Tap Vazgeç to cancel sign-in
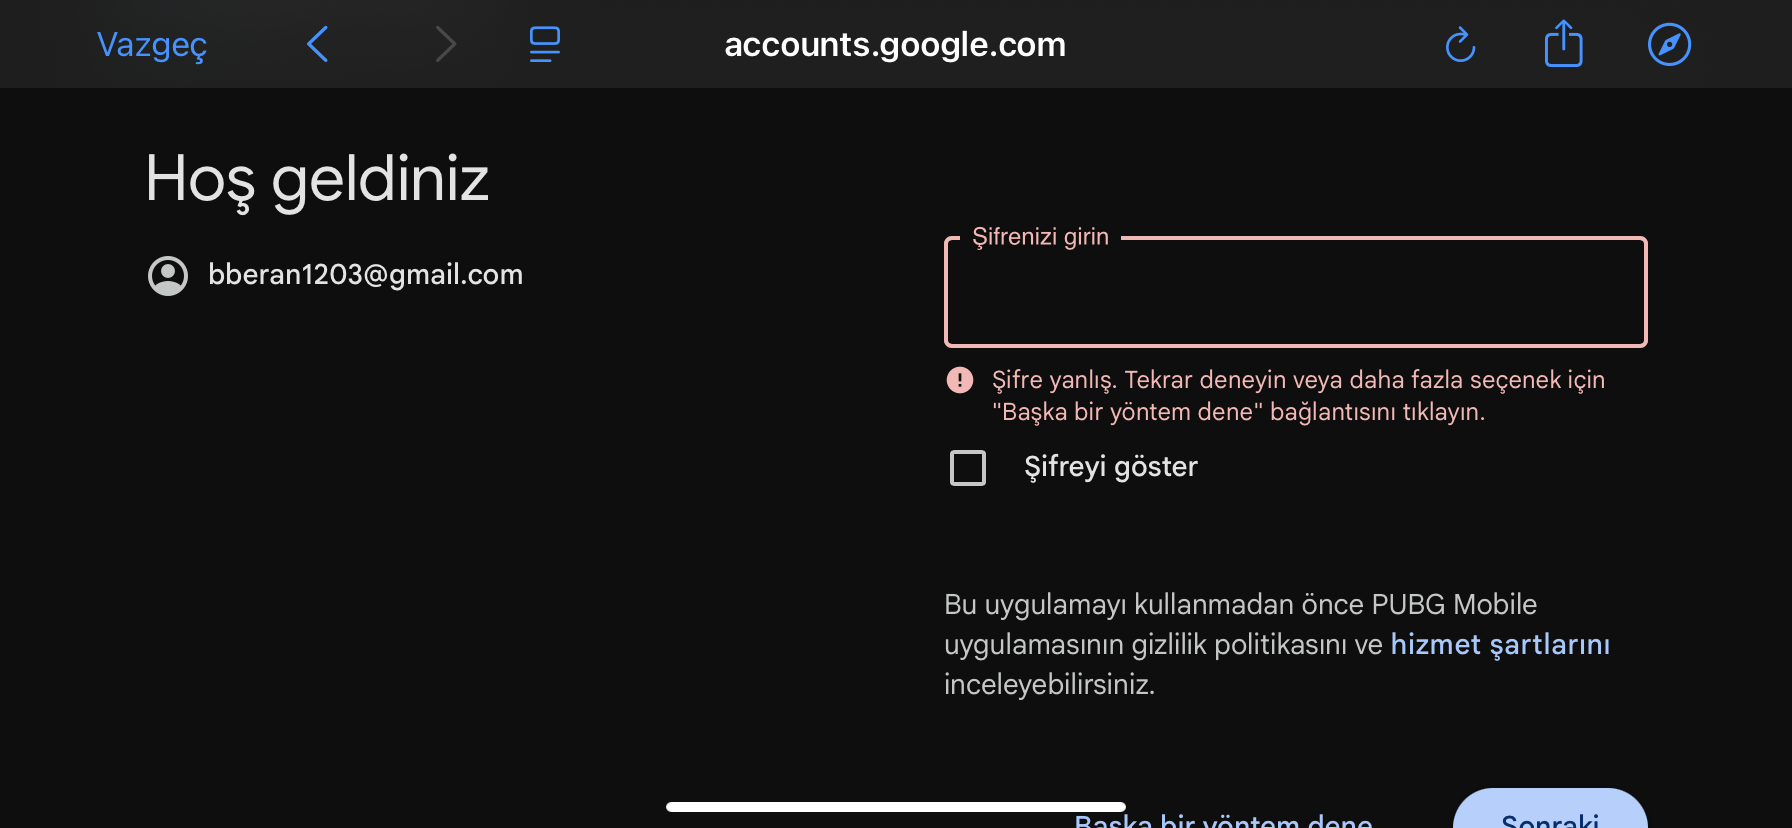Viewport: 1792px width, 828px height. coord(152,45)
